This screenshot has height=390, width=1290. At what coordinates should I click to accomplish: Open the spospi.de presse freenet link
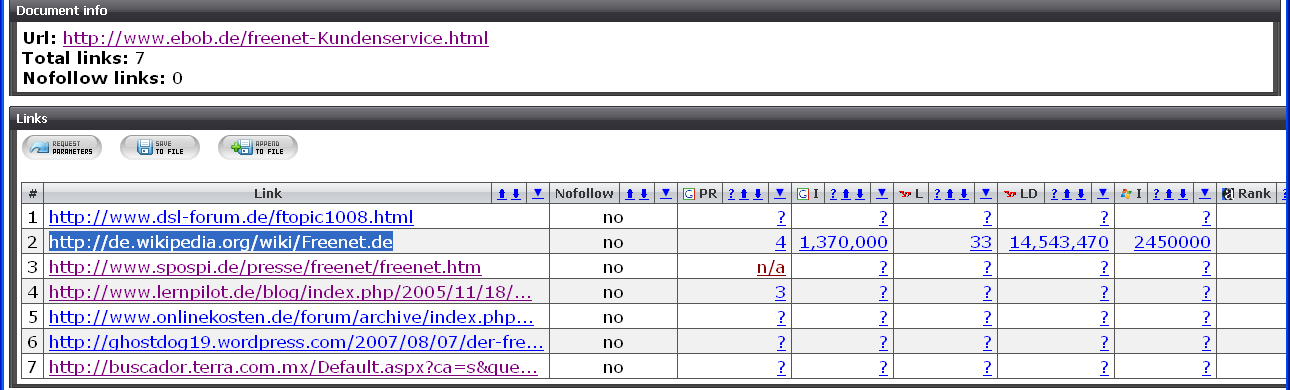tap(265, 267)
